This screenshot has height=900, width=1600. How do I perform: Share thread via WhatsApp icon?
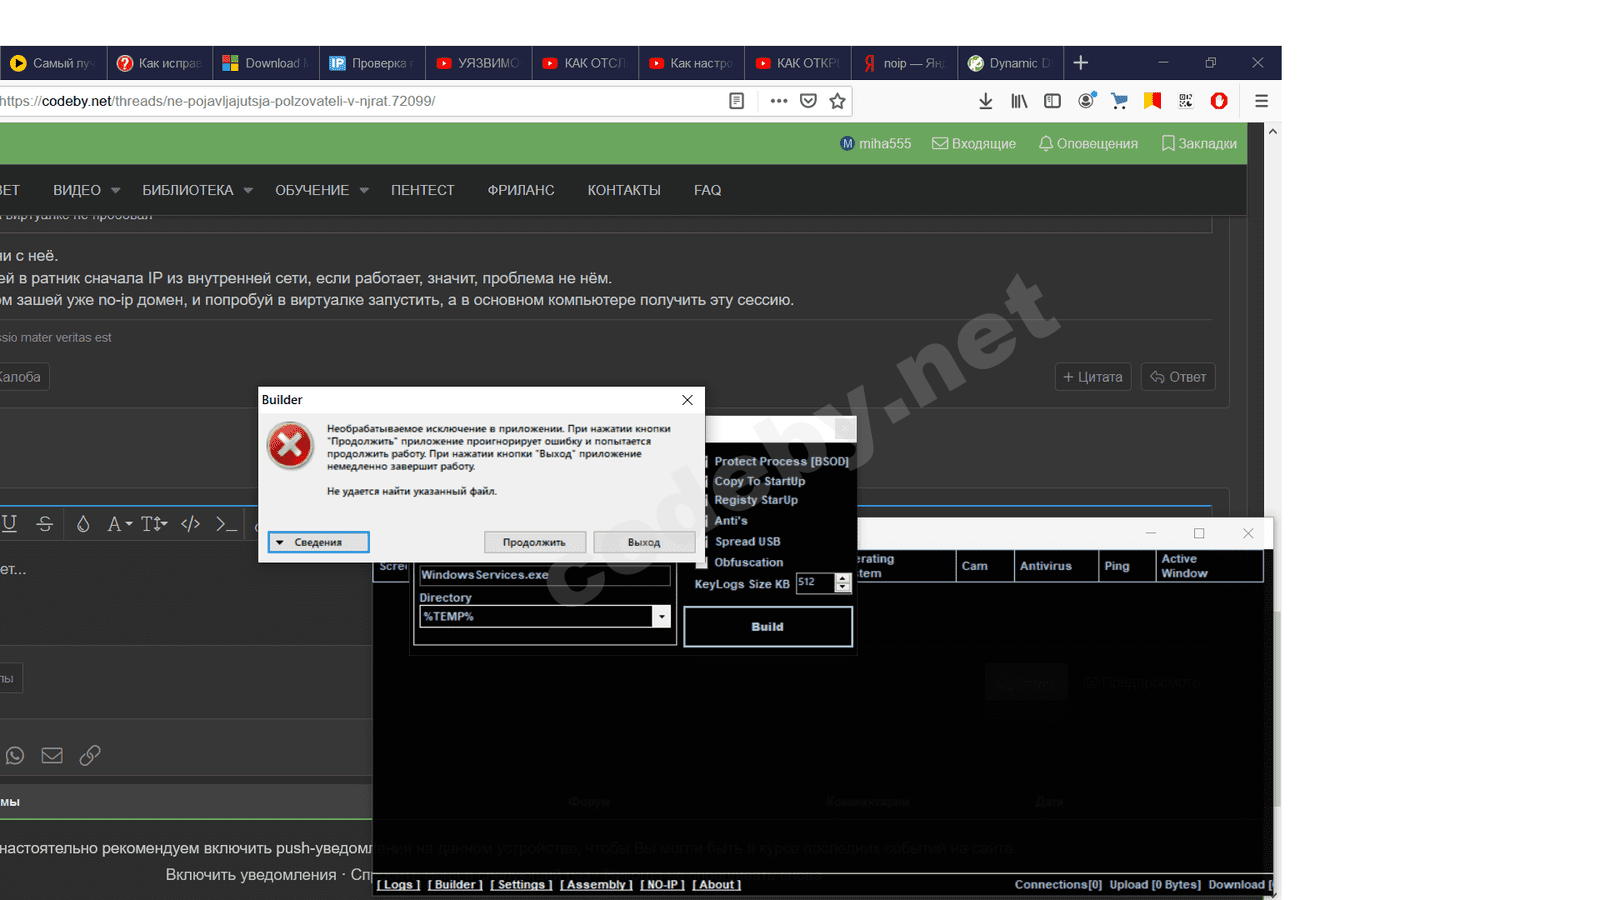(15, 755)
